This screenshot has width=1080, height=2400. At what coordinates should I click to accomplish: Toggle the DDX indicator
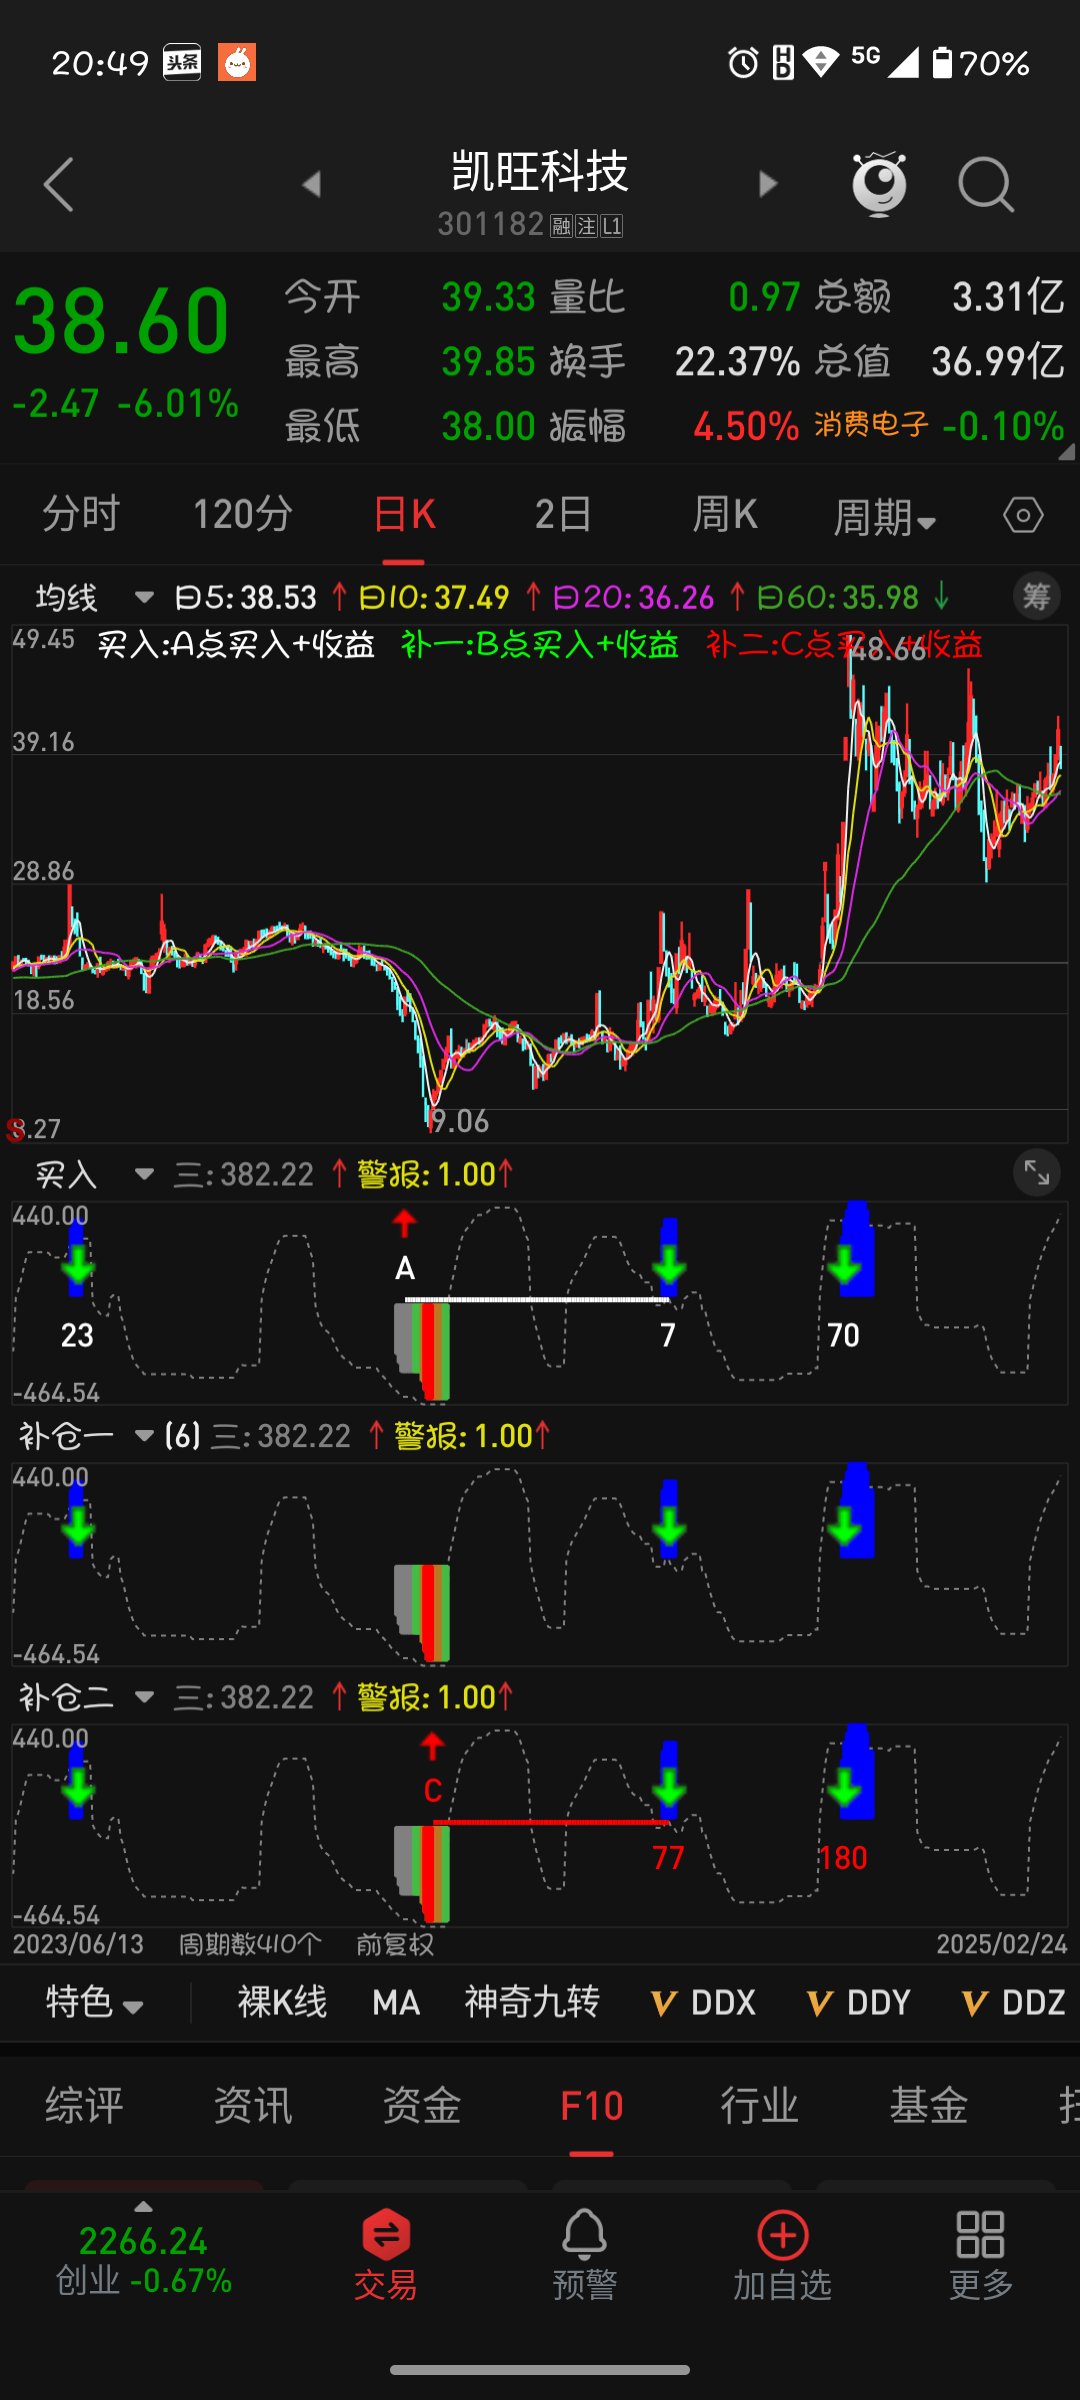[x=703, y=2003]
